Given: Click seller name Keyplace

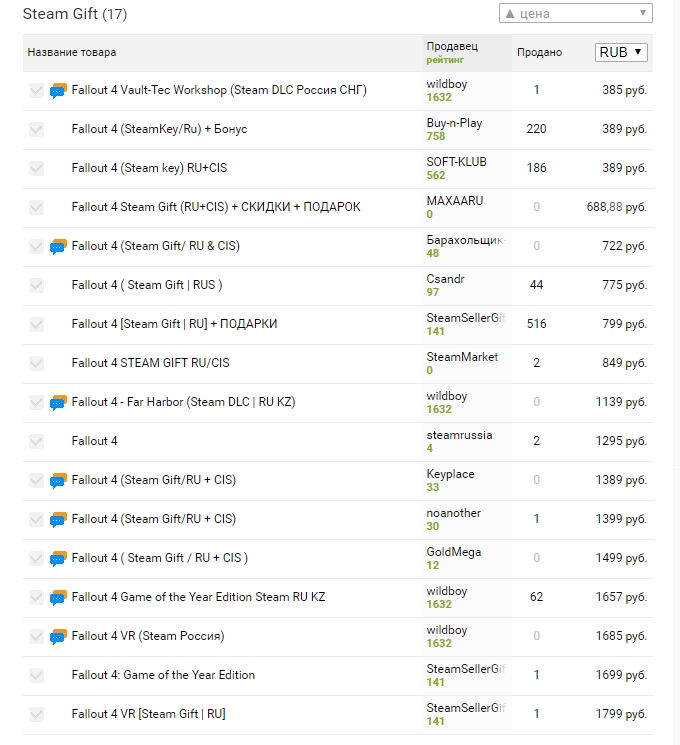Looking at the screenshot, I should click(450, 474).
